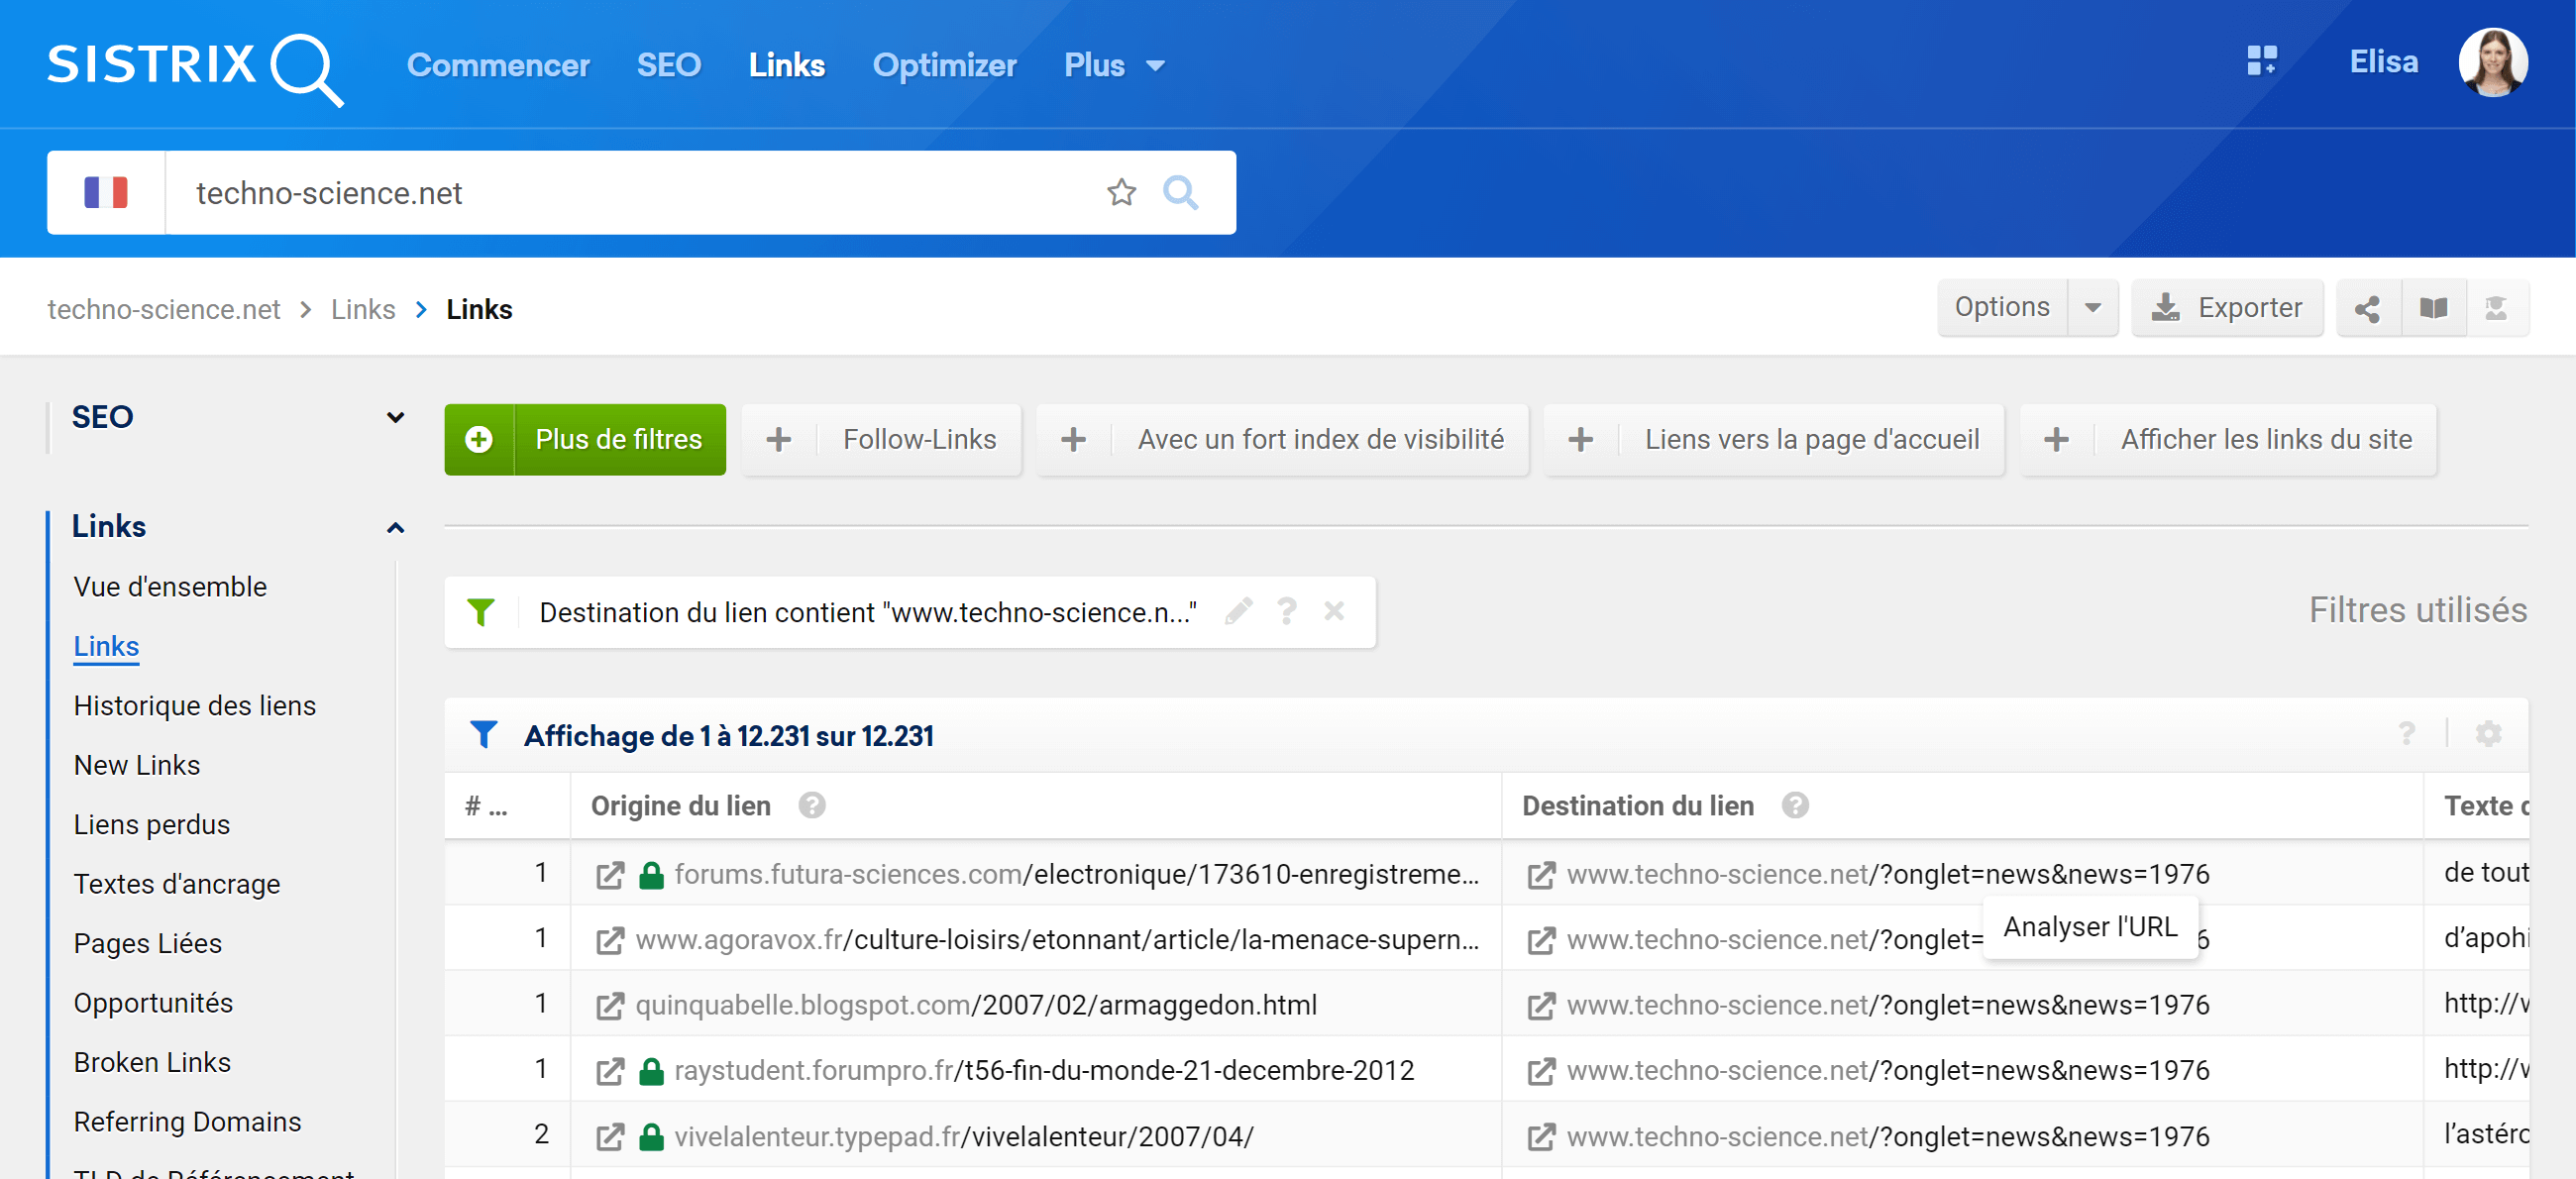Click the Analyser l'URL tooltip button
Image resolution: width=2576 pixels, height=1179 pixels.
[x=2090, y=927]
